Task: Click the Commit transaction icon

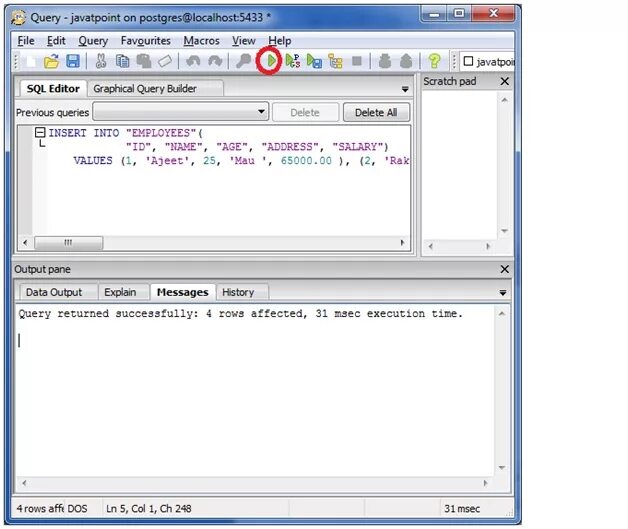Action: (385, 61)
